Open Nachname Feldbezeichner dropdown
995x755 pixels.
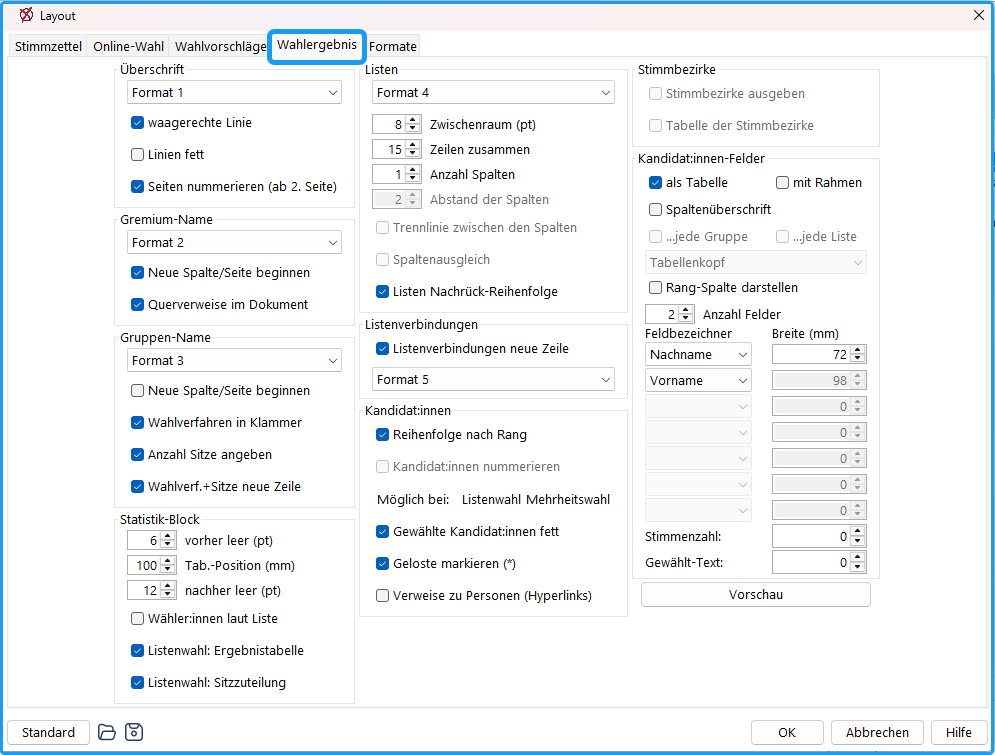coord(698,355)
